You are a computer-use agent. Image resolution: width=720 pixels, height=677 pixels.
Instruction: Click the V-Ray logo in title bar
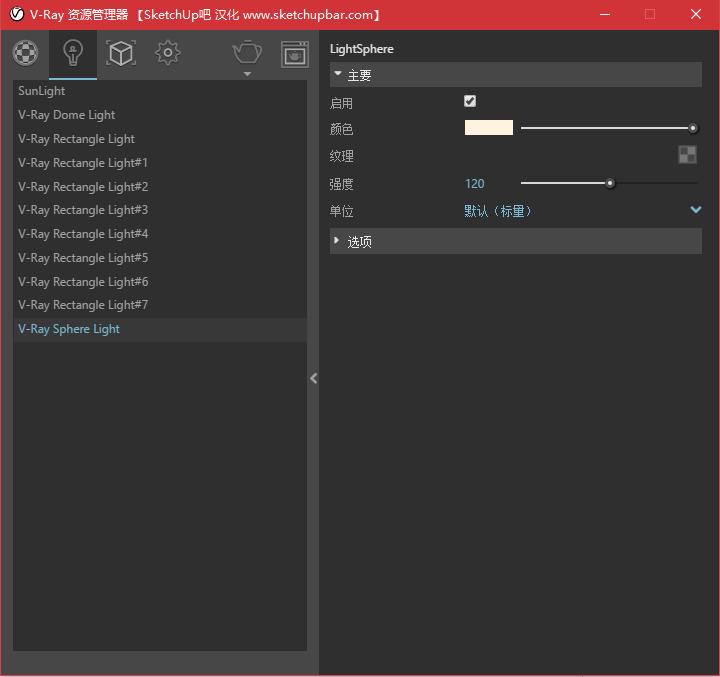(x=17, y=14)
